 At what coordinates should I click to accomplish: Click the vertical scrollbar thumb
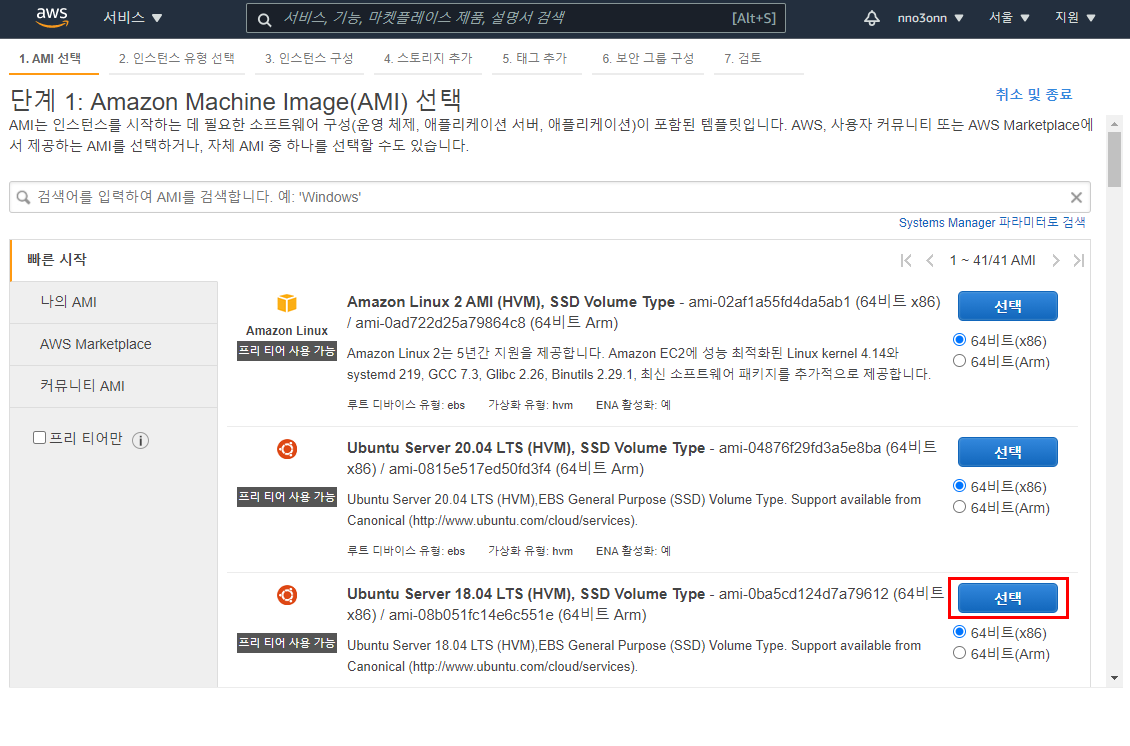point(1114,159)
